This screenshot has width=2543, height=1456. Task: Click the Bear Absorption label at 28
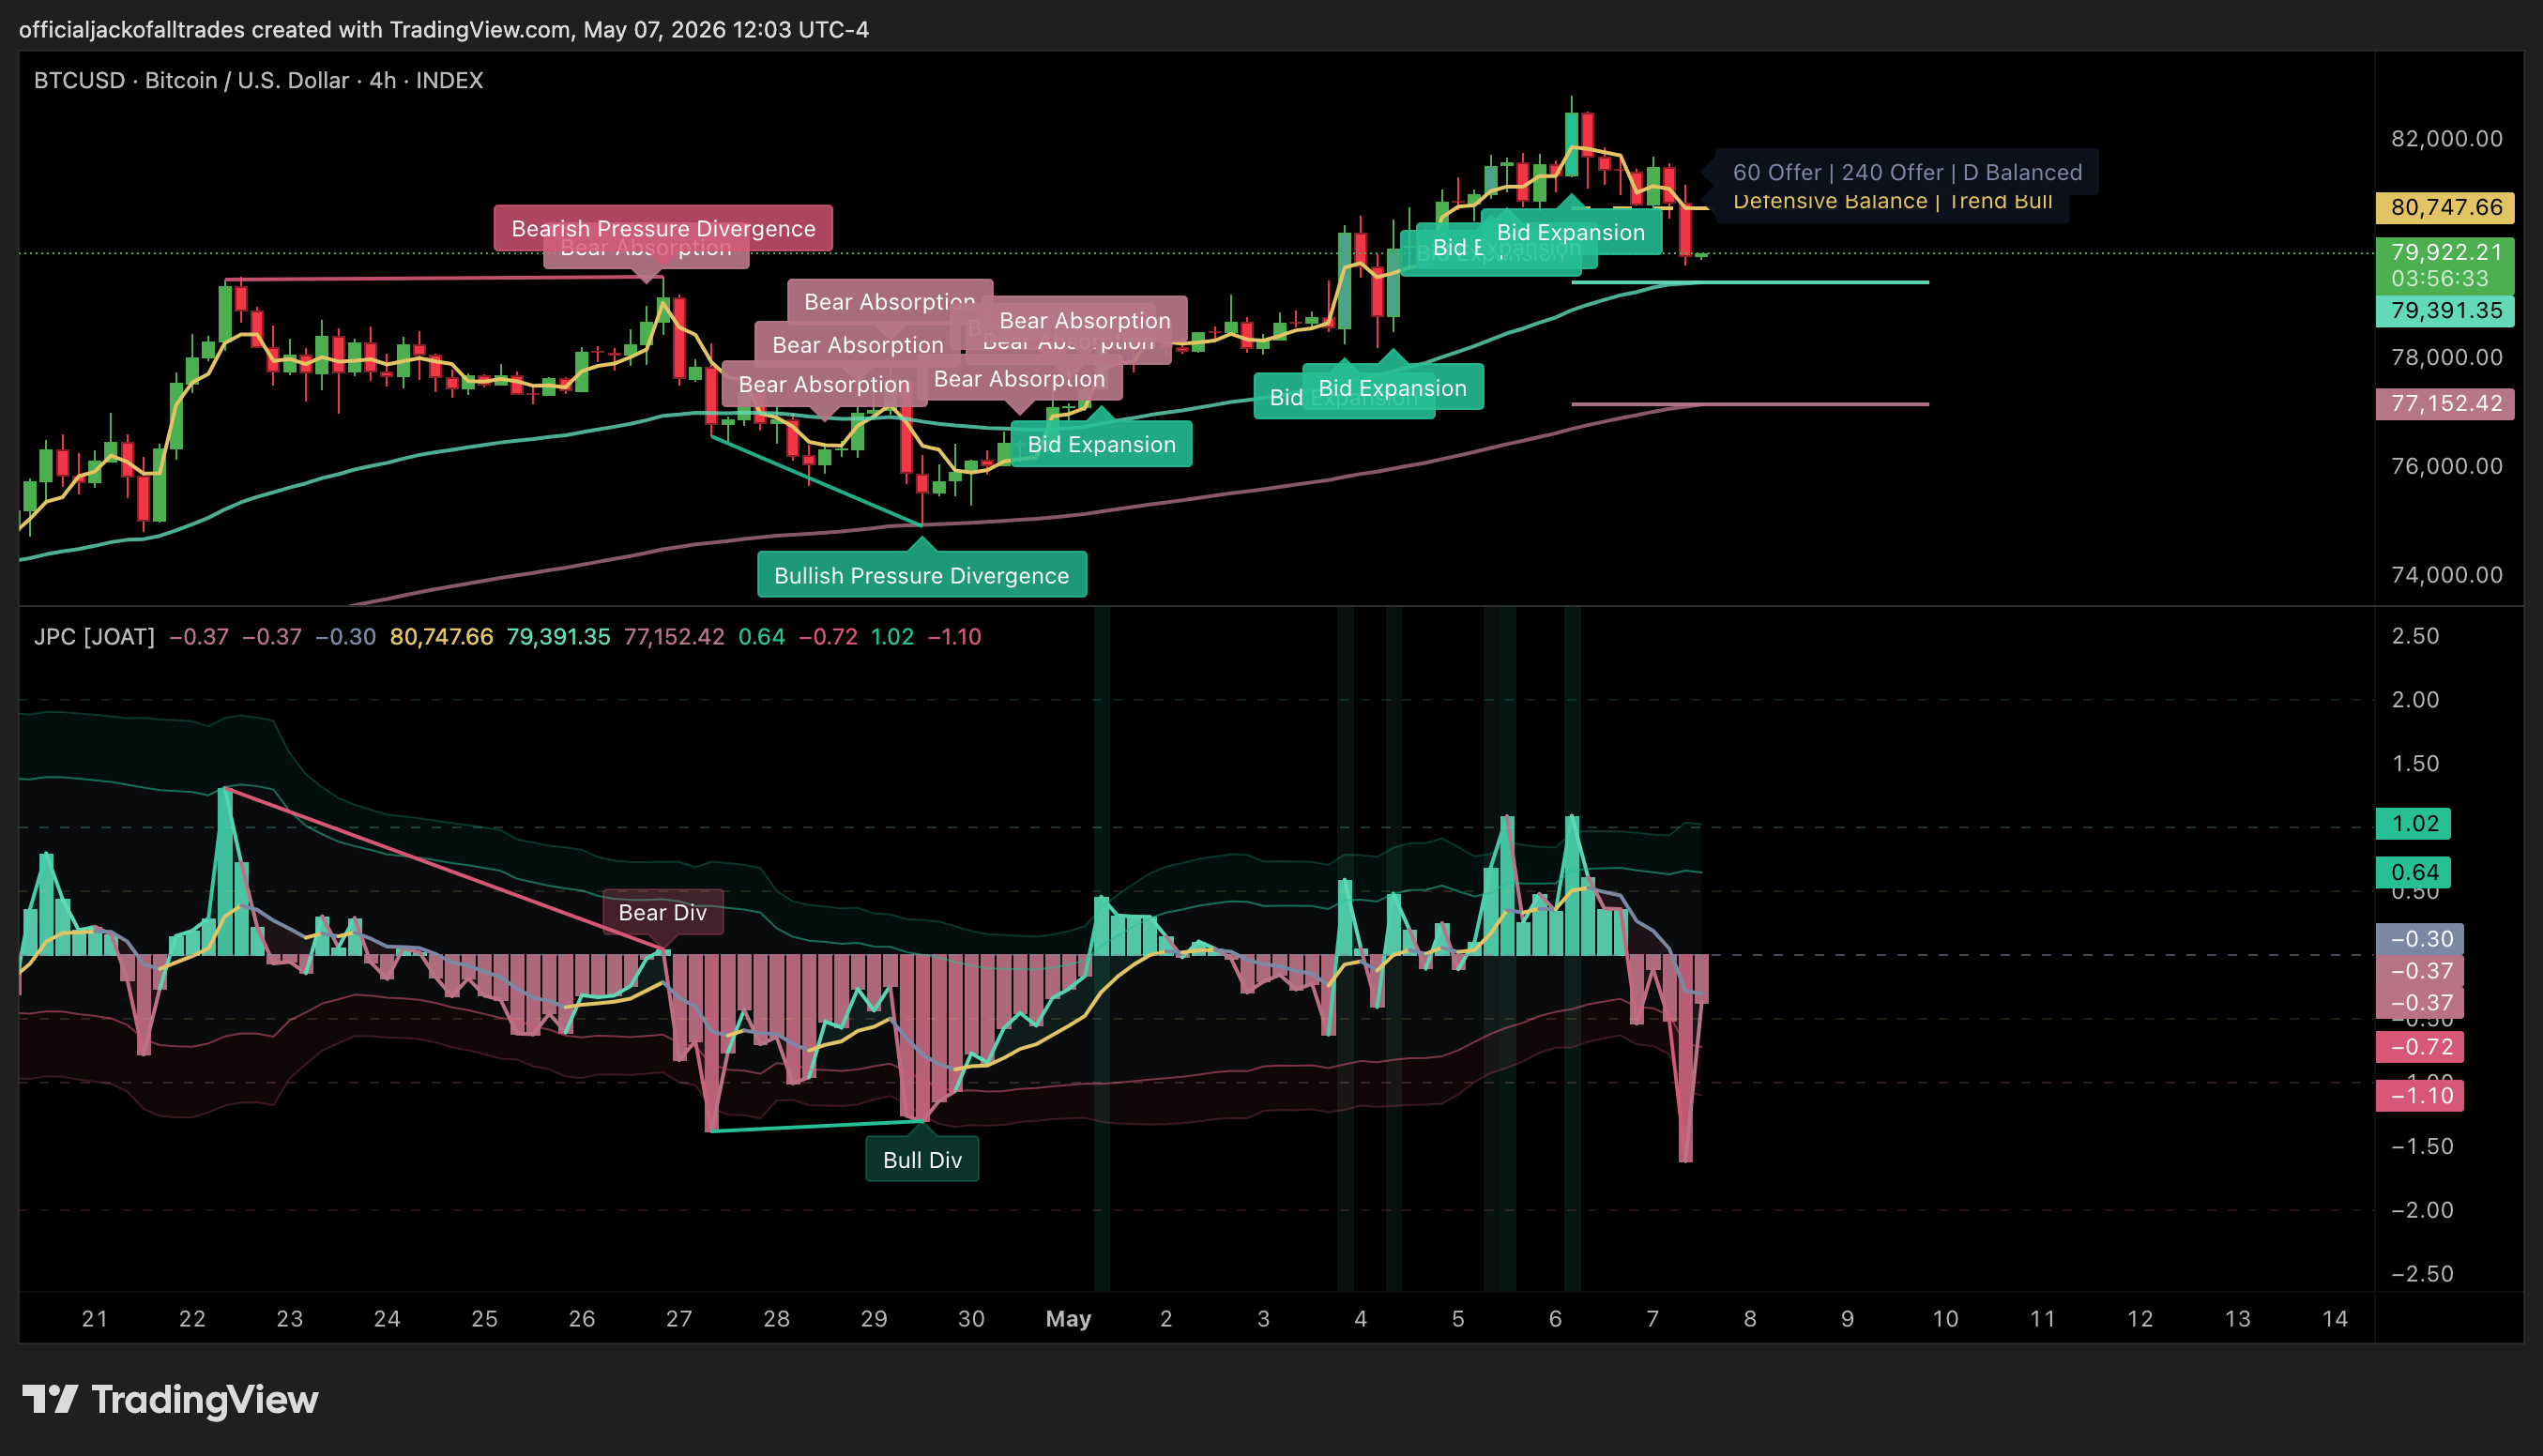[x=823, y=384]
